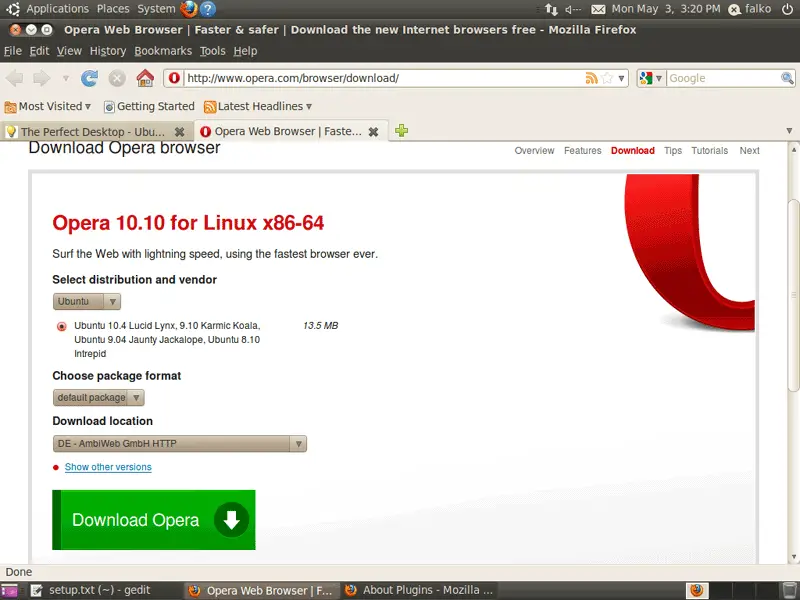
Task: Click the Firefox back arrow button
Action: pos(15,78)
